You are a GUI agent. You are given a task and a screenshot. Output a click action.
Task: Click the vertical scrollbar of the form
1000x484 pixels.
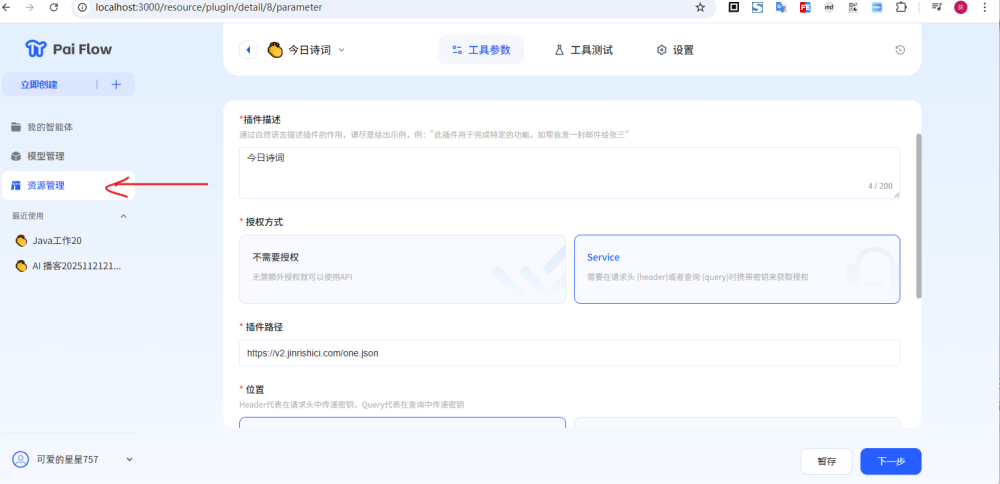pos(917,215)
